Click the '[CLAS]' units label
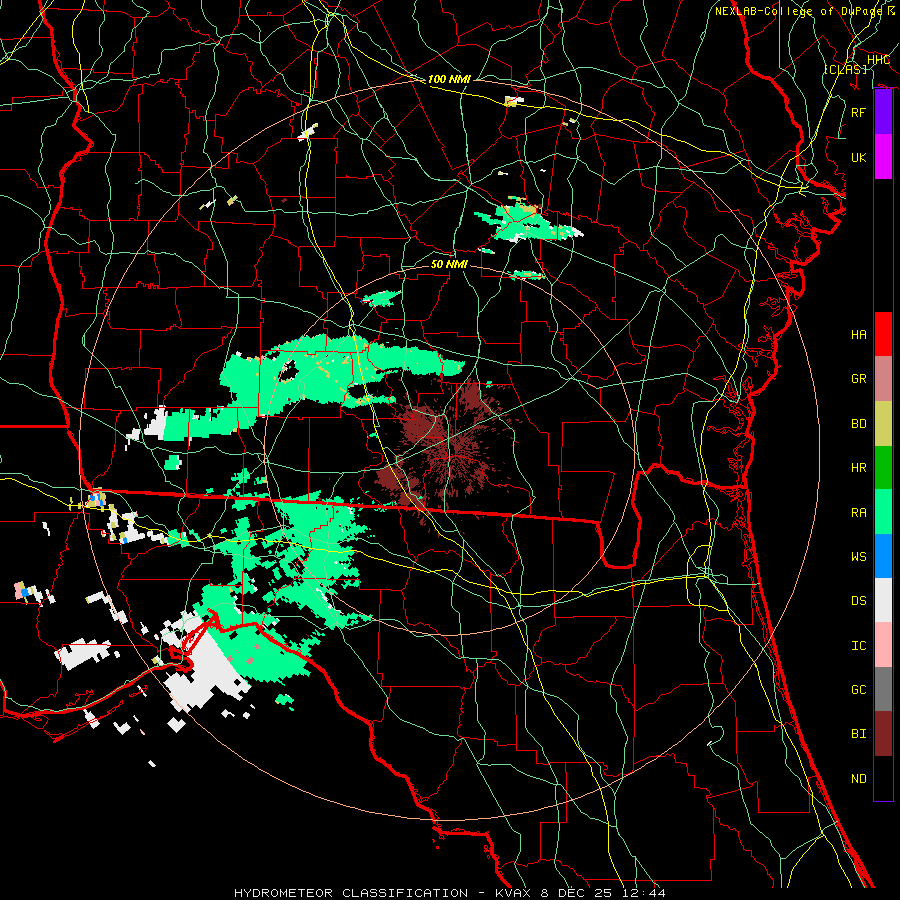The image size is (900, 900). coord(845,69)
